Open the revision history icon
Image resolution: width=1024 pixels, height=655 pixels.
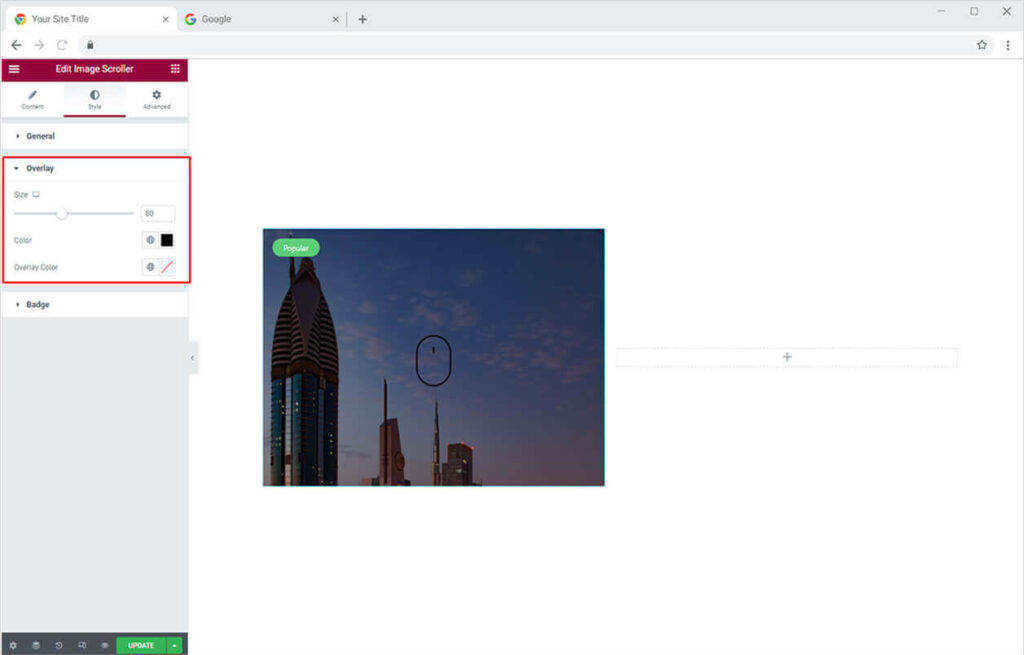coord(59,645)
